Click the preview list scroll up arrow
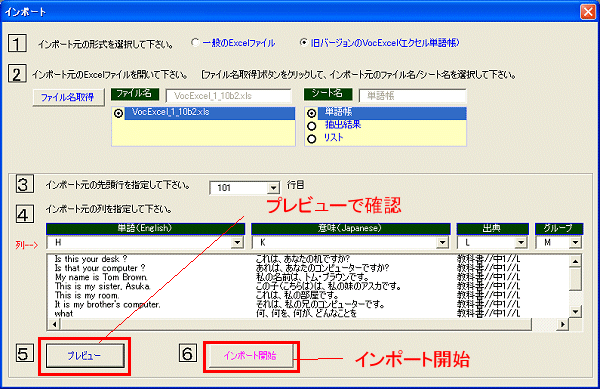 click(x=575, y=261)
